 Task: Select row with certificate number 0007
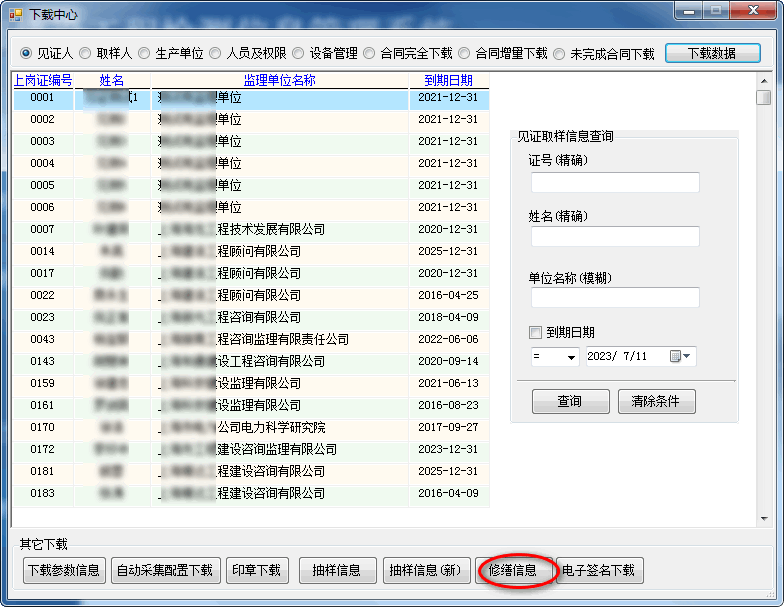pos(251,230)
